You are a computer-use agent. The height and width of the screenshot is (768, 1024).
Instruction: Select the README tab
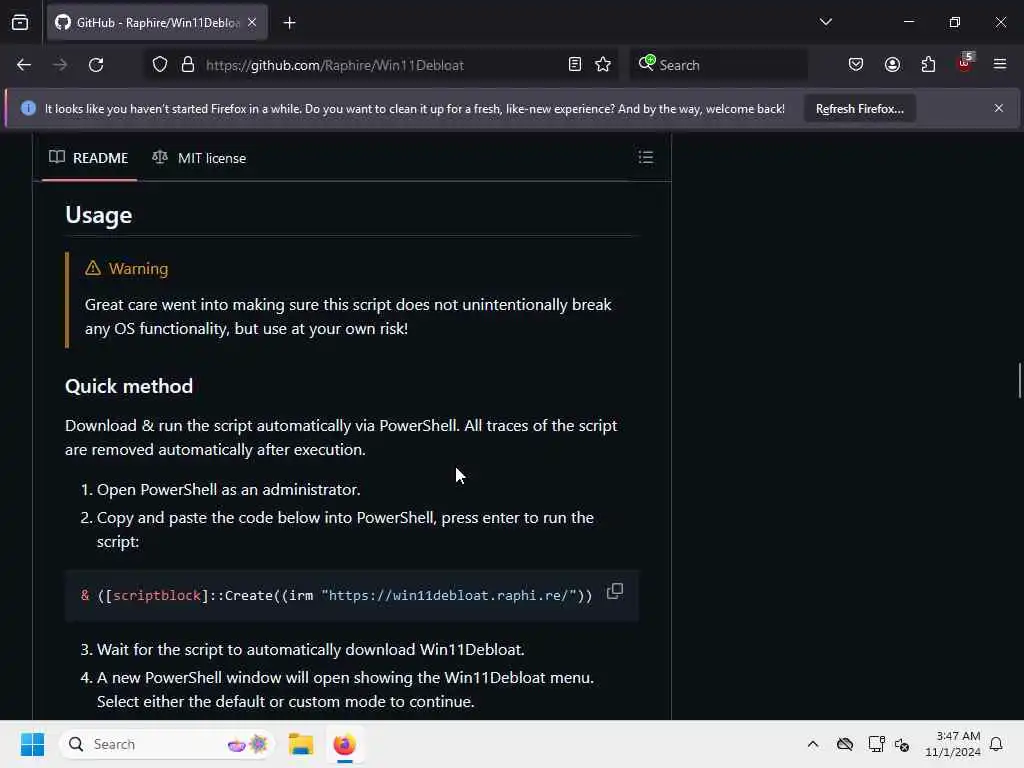(89, 158)
